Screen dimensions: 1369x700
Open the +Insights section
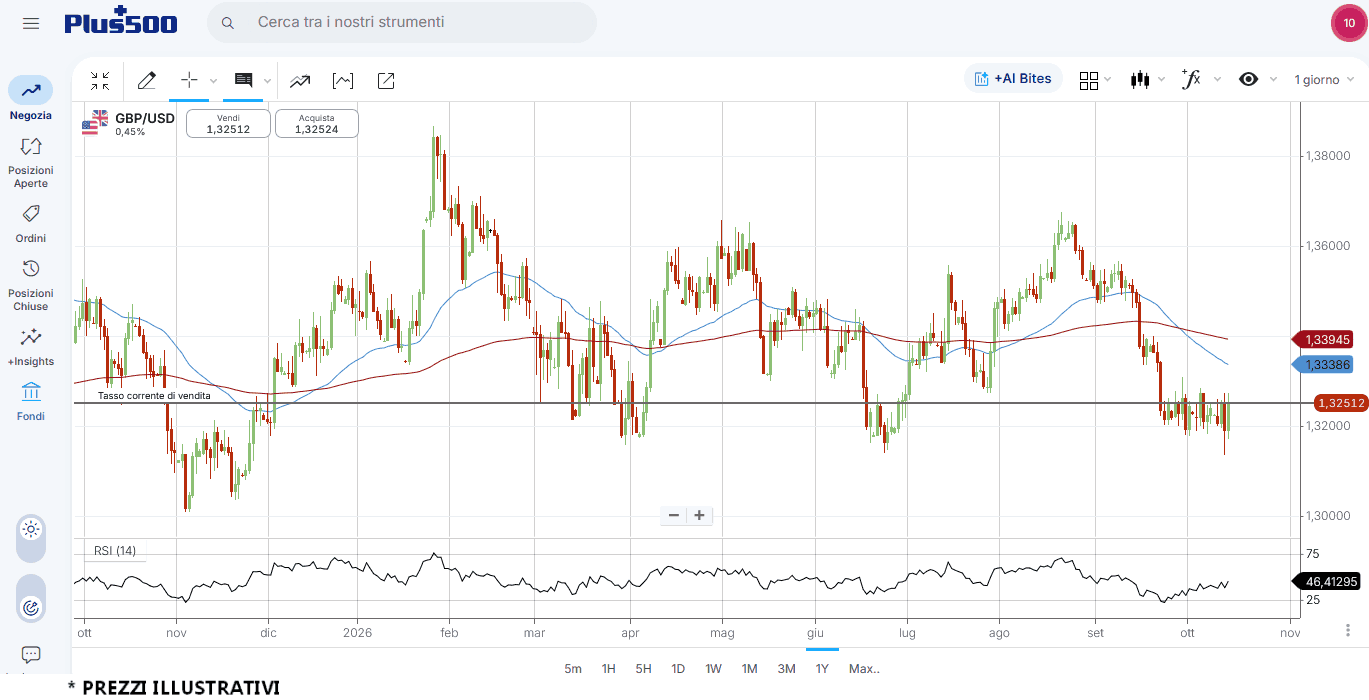(x=31, y=346)
